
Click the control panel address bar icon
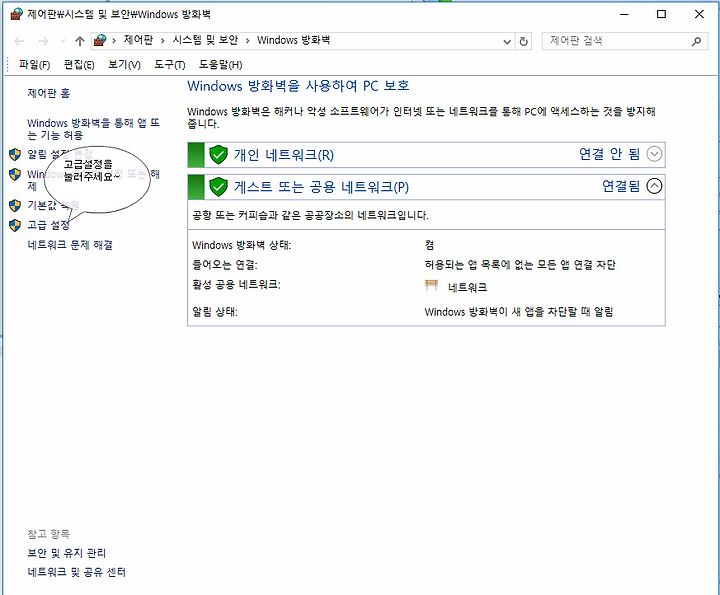[x=100, y=41]
